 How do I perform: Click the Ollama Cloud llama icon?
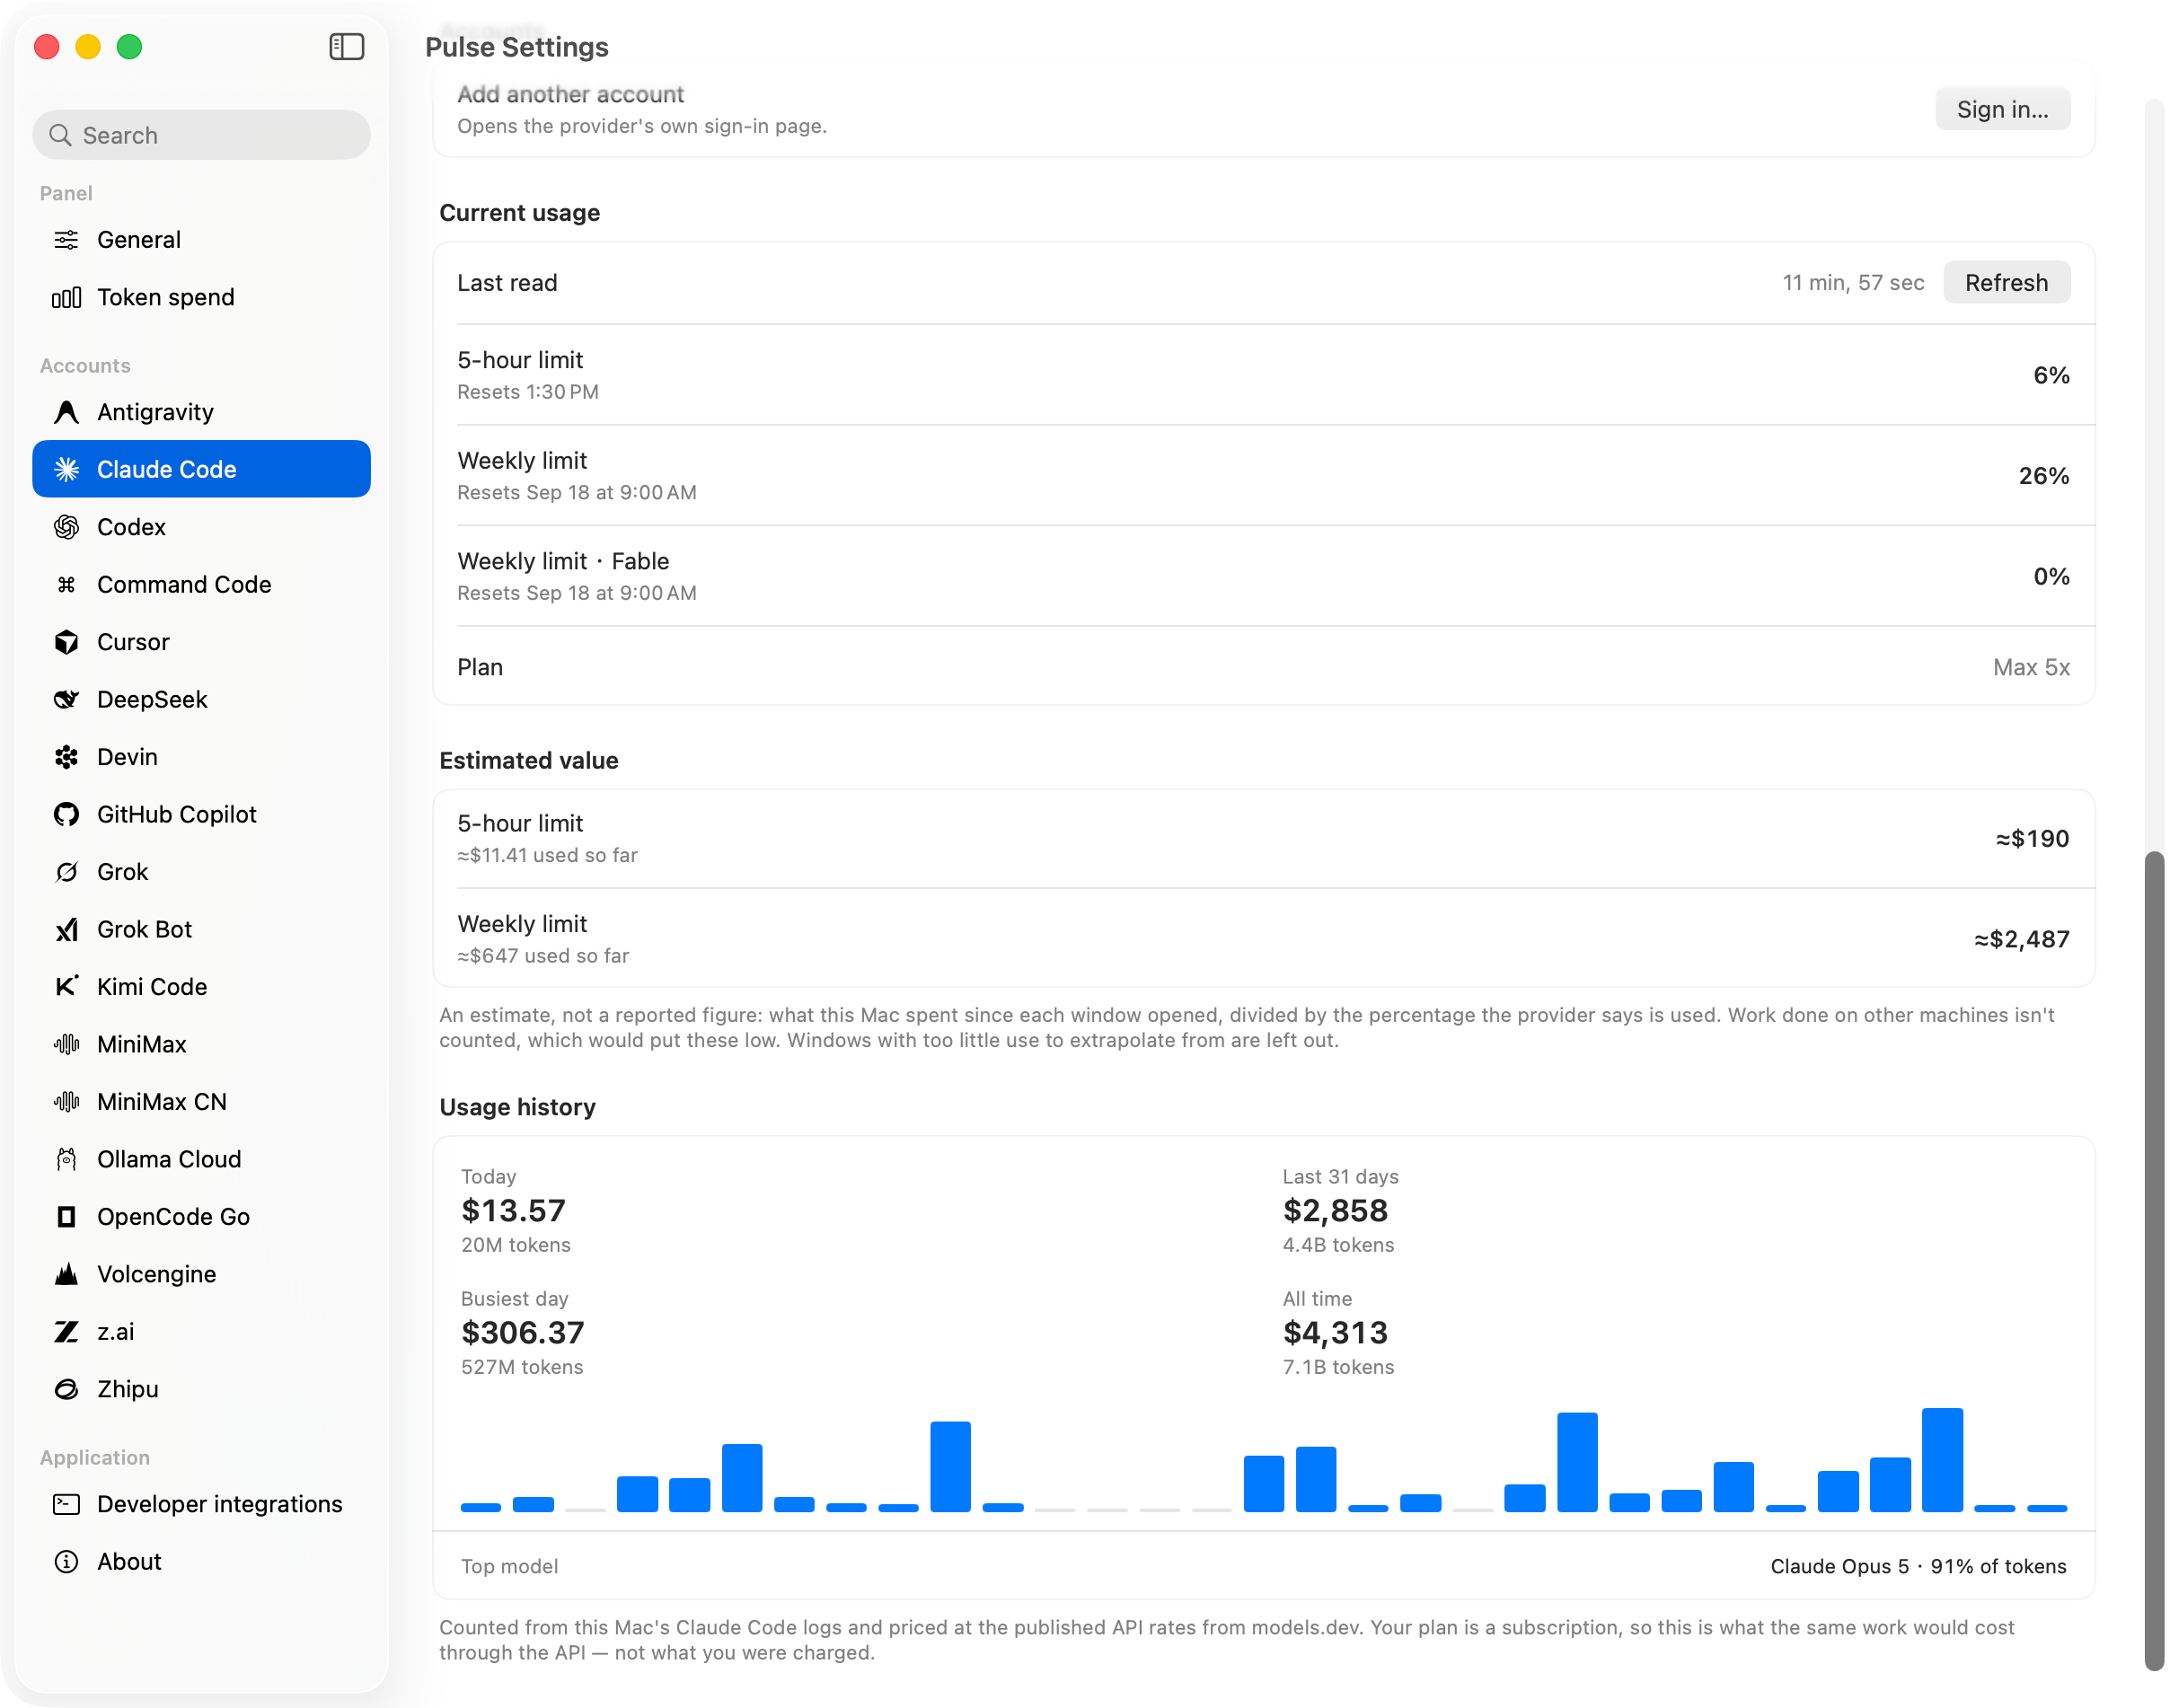pos(66,1159)
